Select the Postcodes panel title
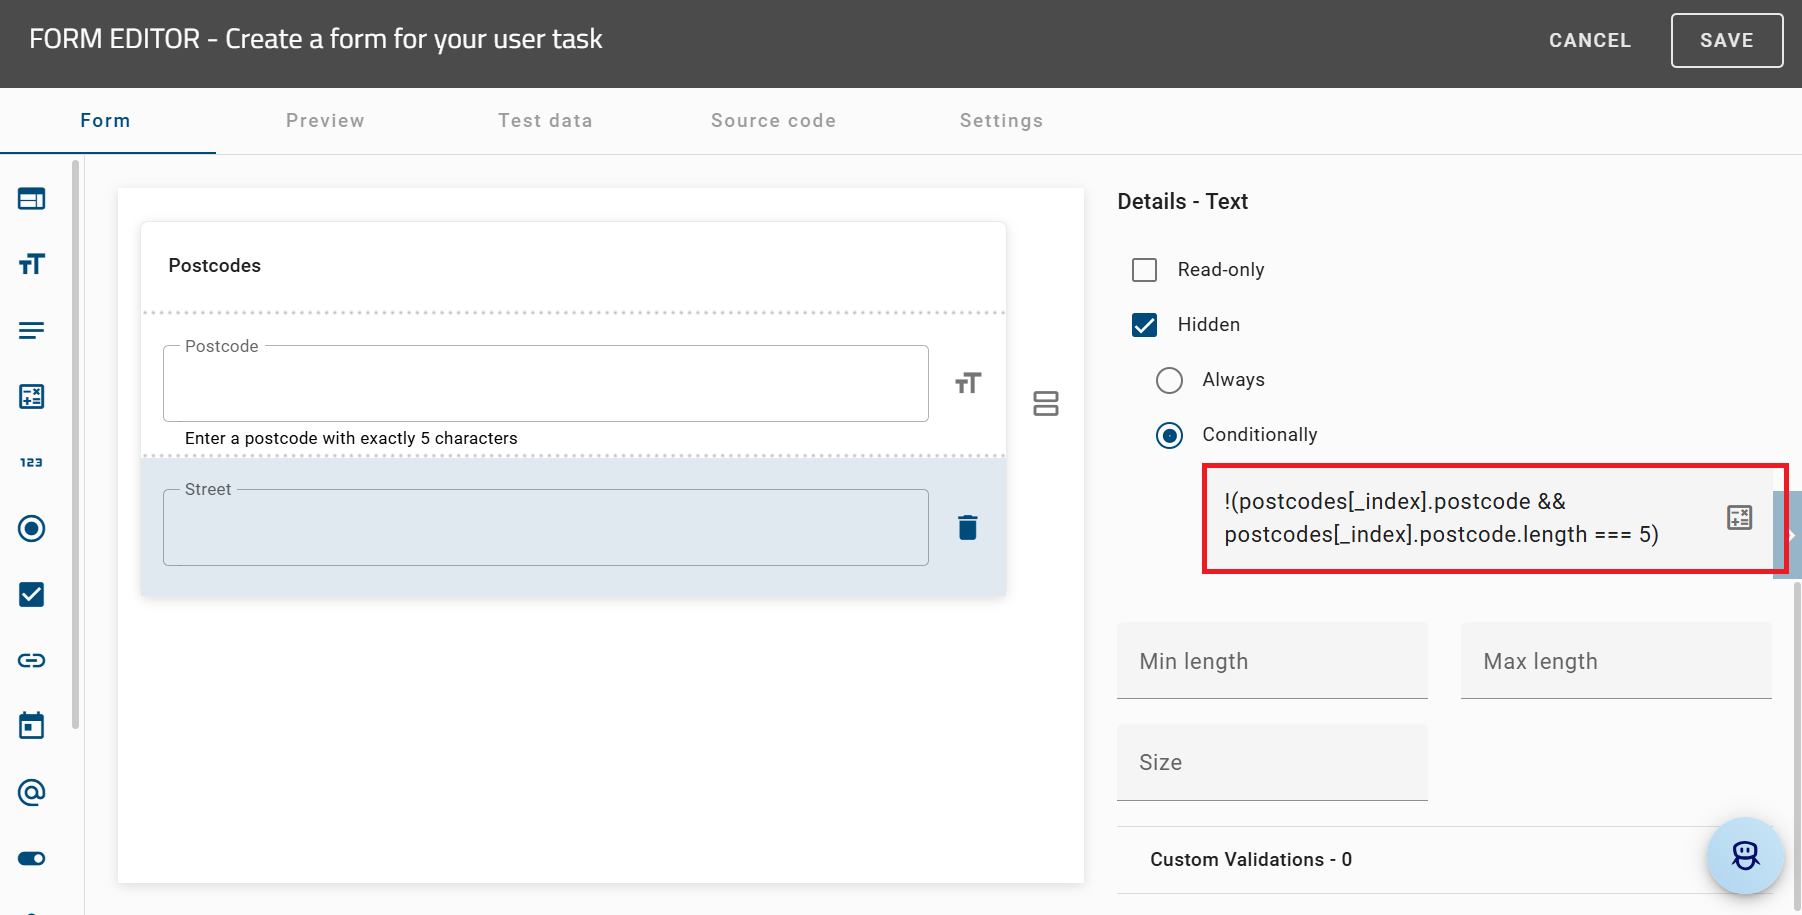 215,266
